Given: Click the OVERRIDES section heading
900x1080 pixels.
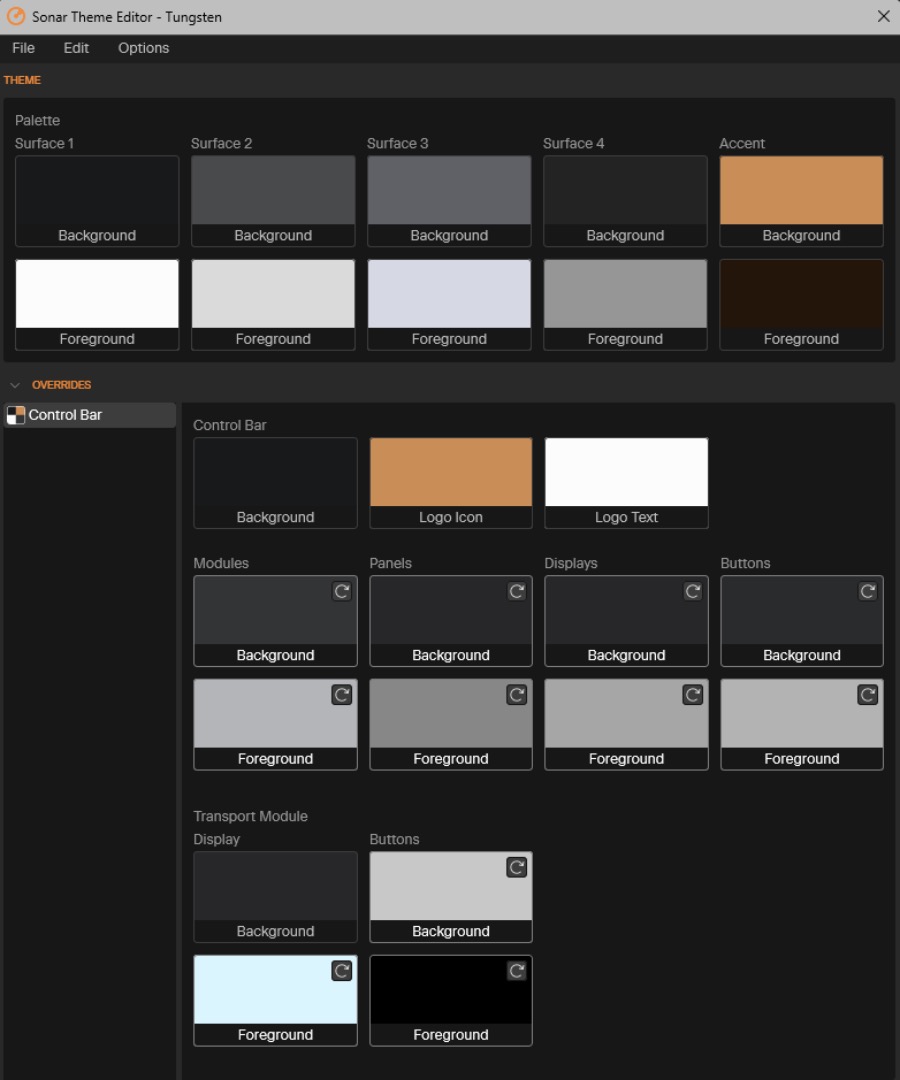Looking at the screenshot, I should pos(61,385).
